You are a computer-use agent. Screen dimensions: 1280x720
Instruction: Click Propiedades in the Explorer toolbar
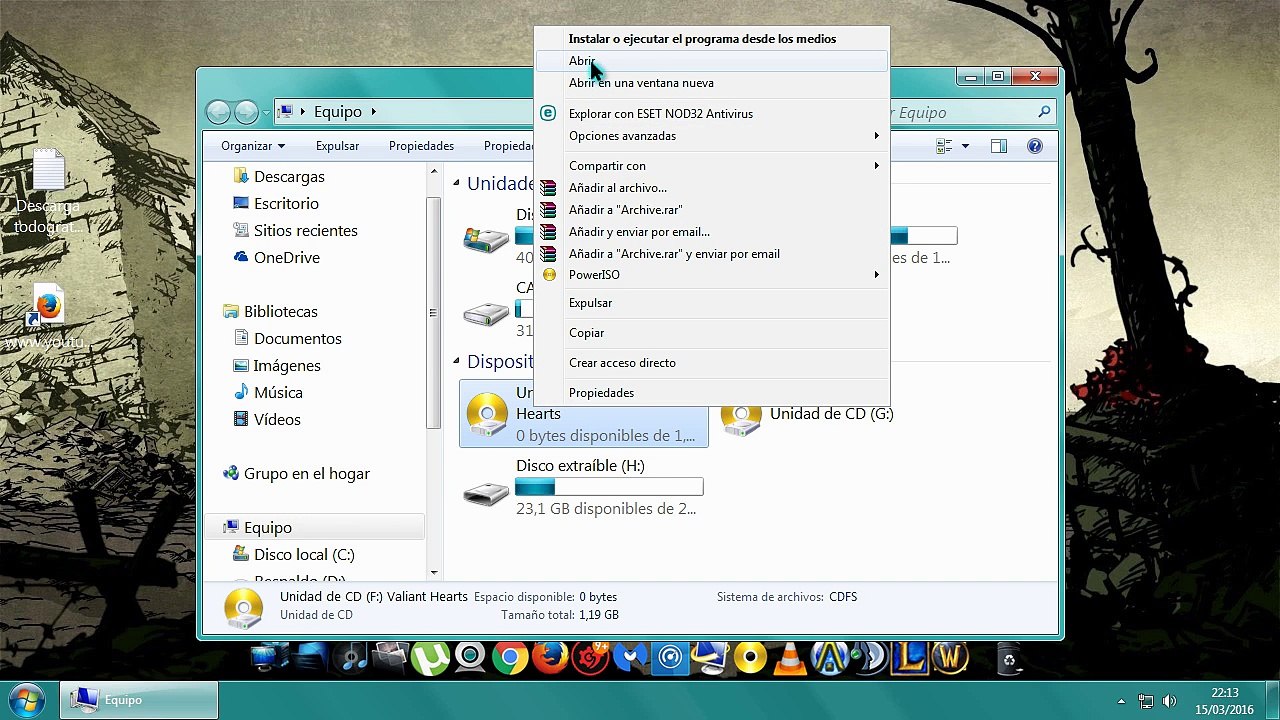(x=421, y=146)
